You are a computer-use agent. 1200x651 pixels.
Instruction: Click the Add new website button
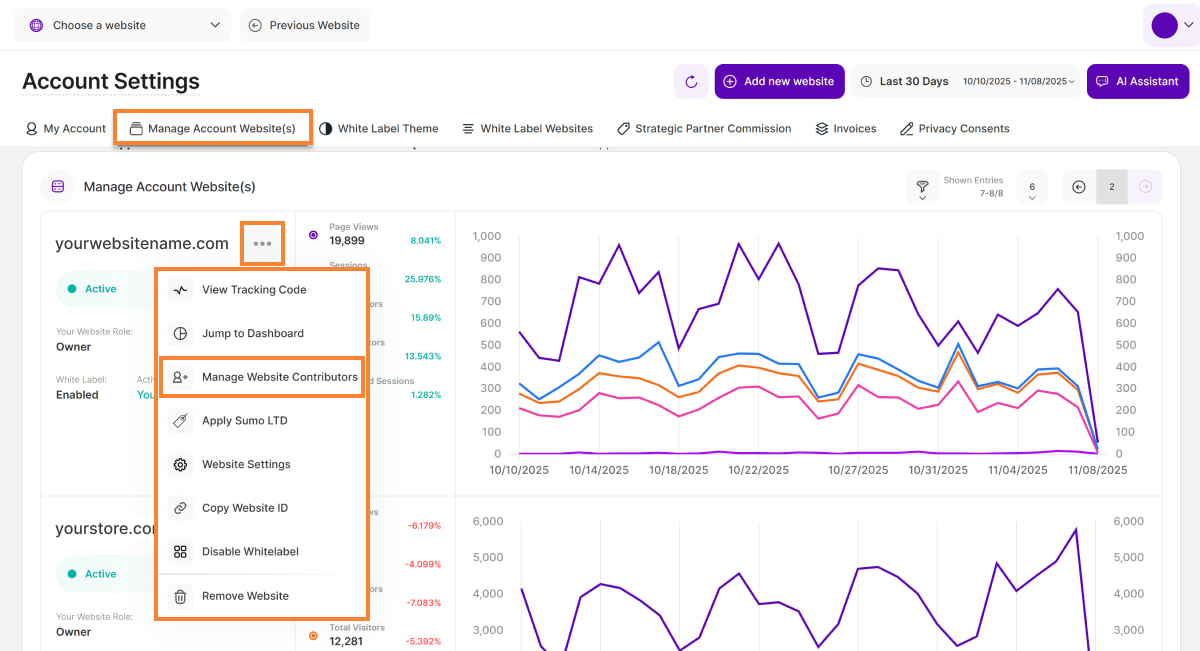(779, 82)
